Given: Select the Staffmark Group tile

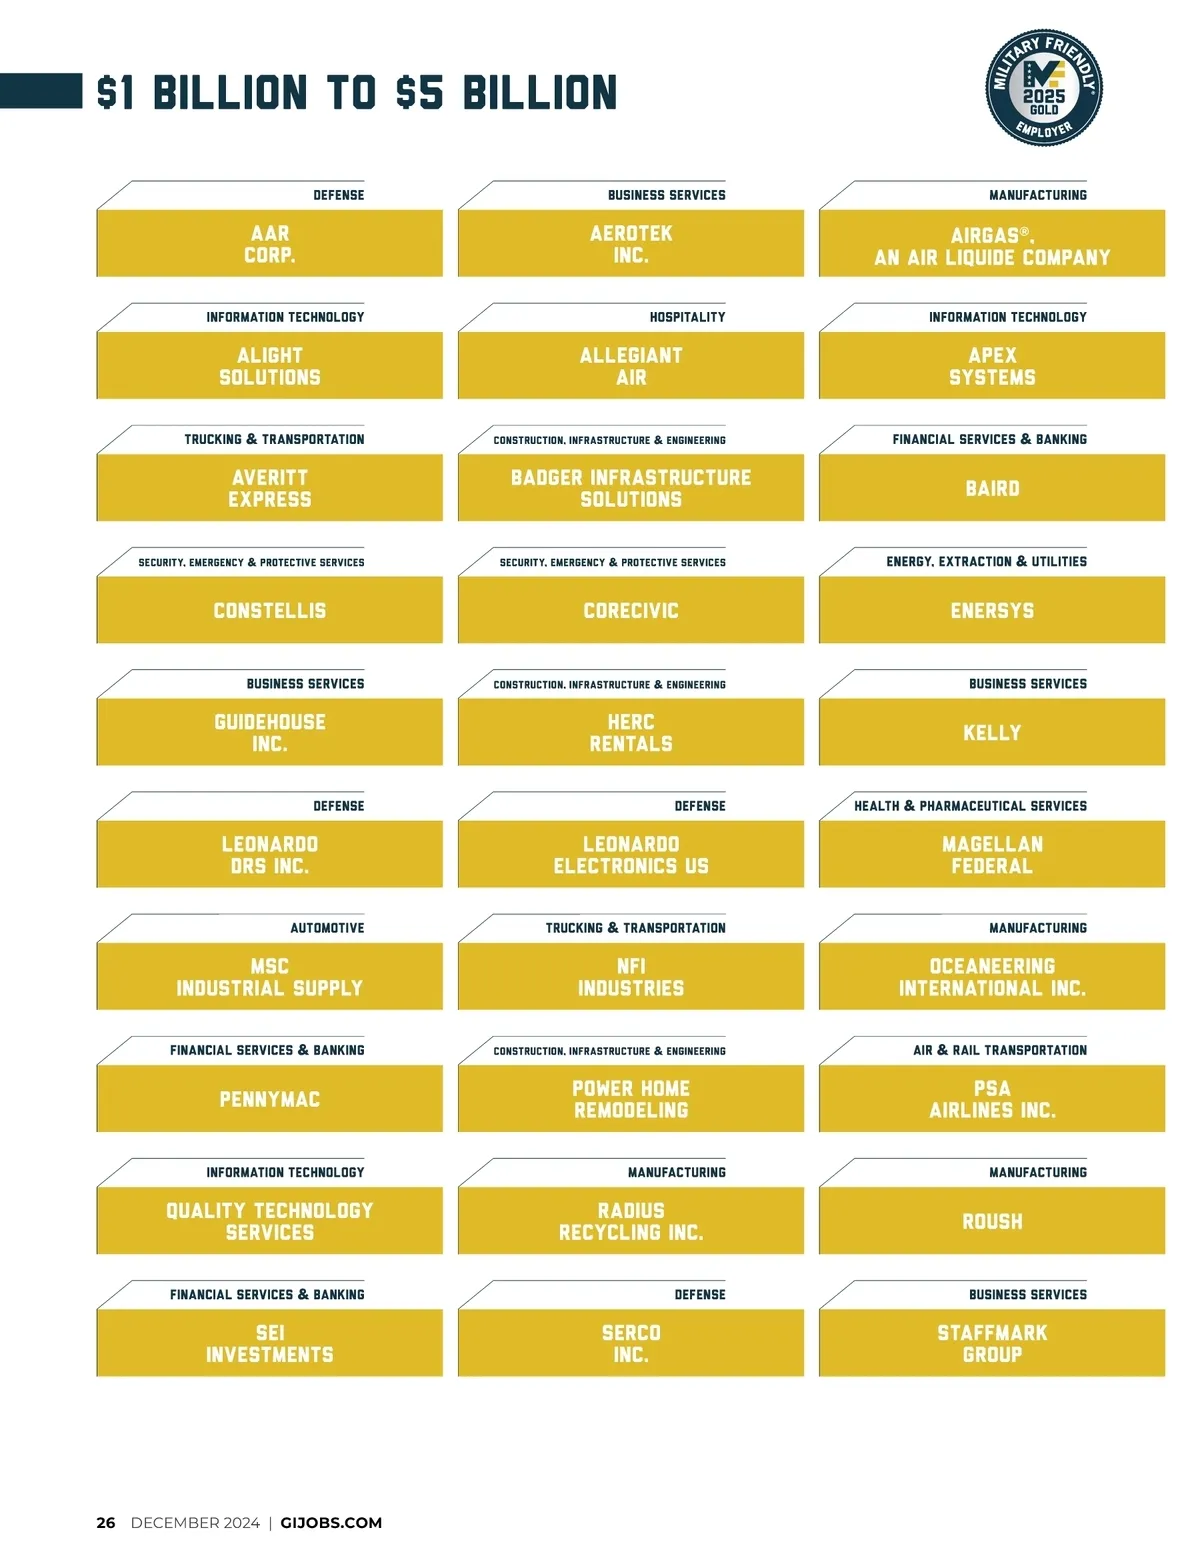Looking at the screenshot, I should (x=992, y=1343).
